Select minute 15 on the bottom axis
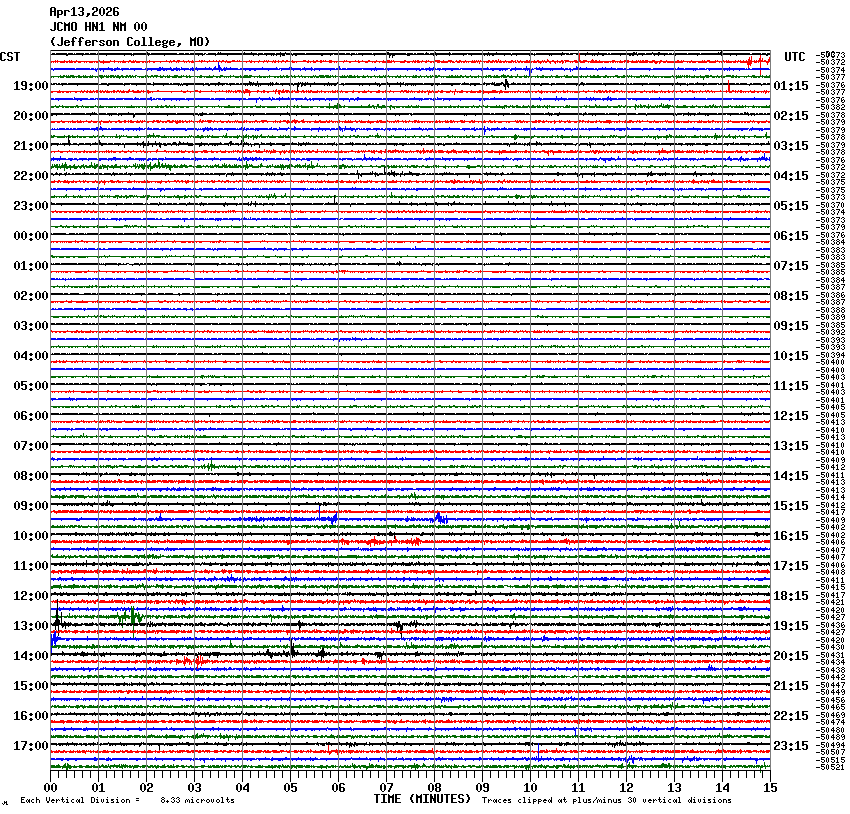The height and width of the screenshot is (814, 850). point(769,788)
